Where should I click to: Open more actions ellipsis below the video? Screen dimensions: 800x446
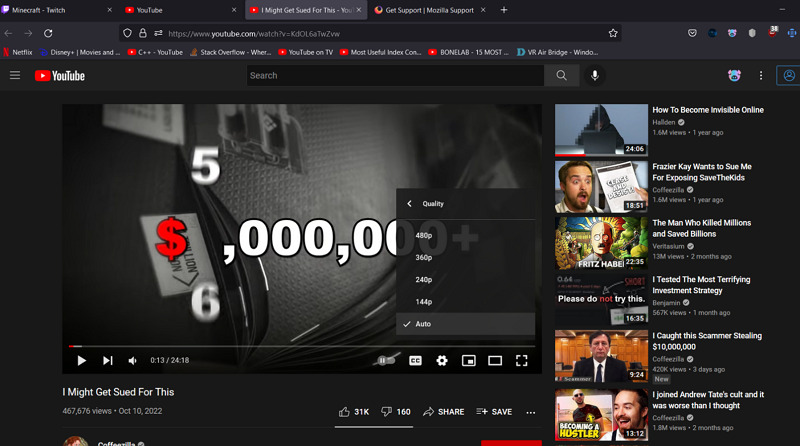click(531, 411)
